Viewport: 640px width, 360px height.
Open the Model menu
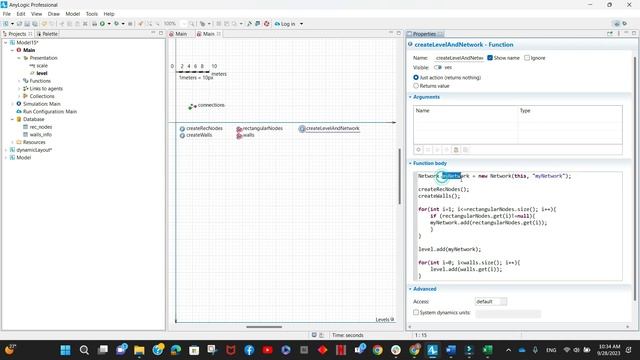click(x=73, y=14)
